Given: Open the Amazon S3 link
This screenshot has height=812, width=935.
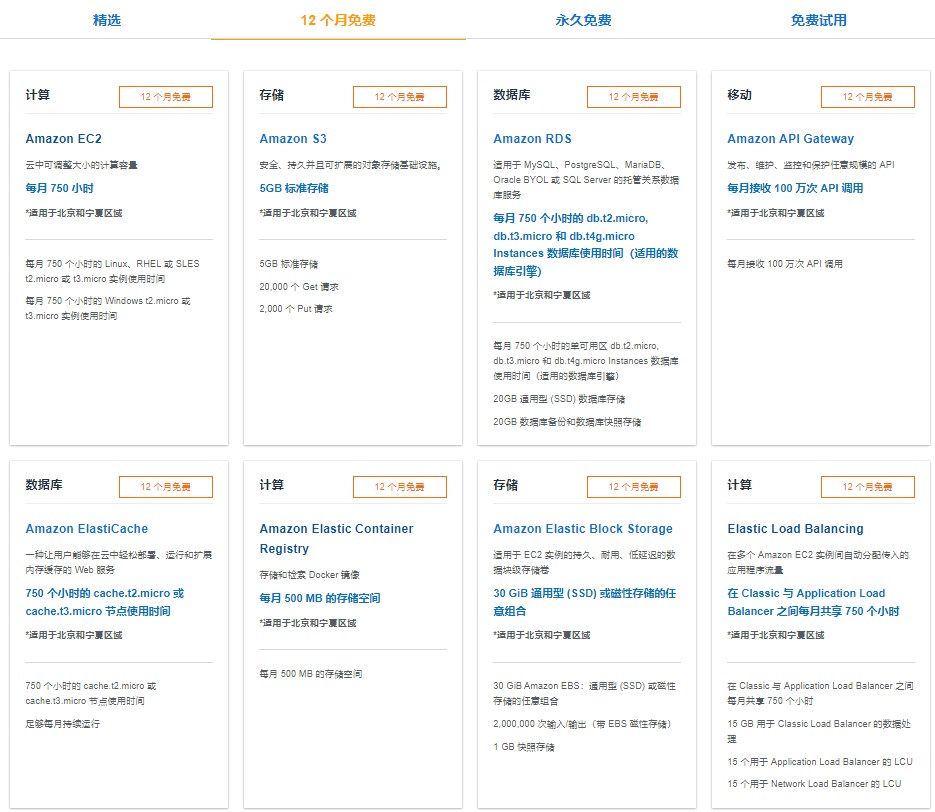Looking at the screenshot, I should pos(293,139).
